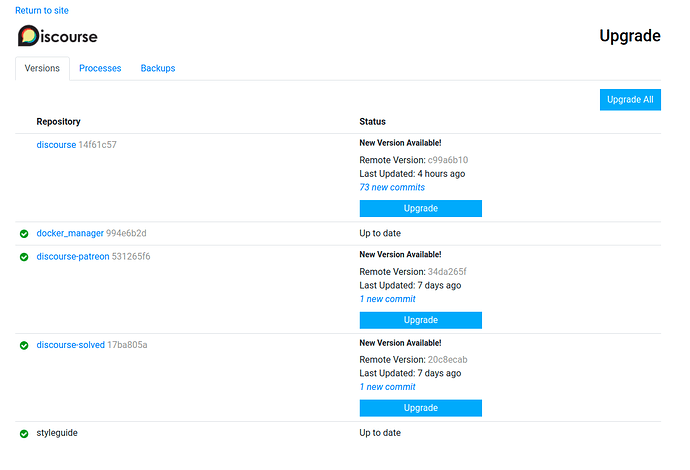Open the docker_manager repository link
Screen dimensions: 690x470
tap(70, 233)
